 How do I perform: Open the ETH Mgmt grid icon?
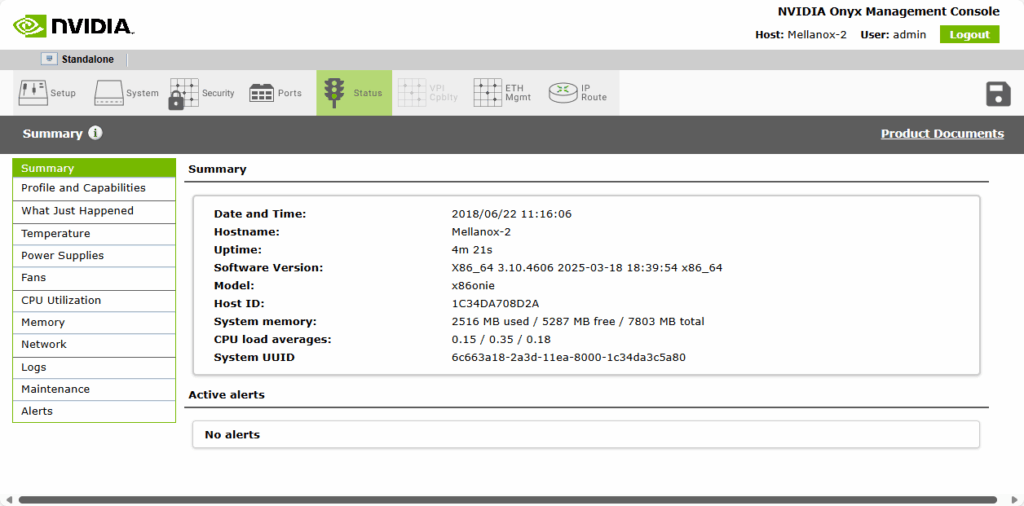(487, 93)
